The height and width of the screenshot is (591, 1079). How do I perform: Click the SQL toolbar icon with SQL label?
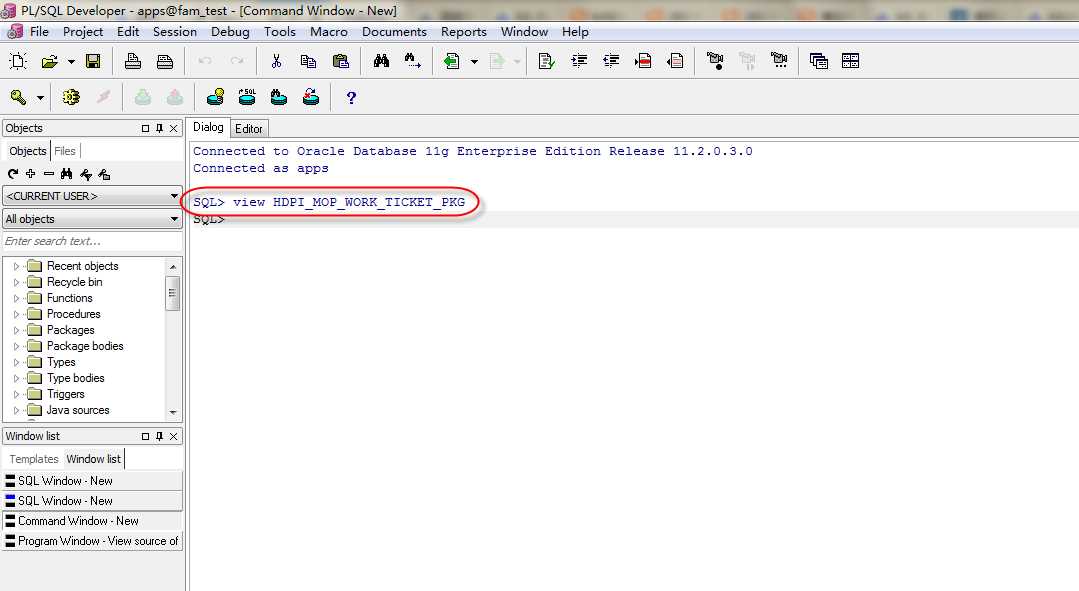247,98
